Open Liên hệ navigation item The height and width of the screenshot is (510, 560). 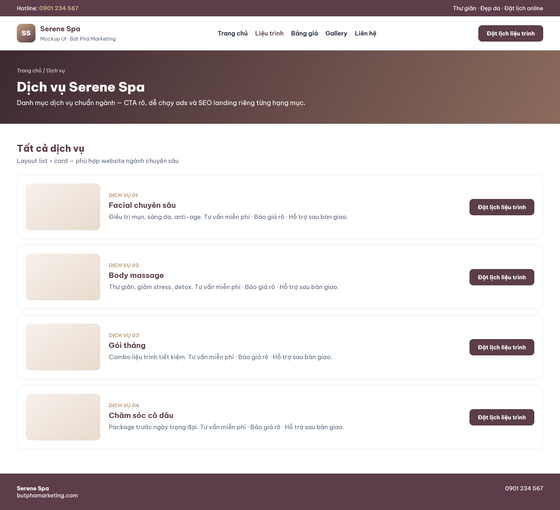click(x=365, y=33)
